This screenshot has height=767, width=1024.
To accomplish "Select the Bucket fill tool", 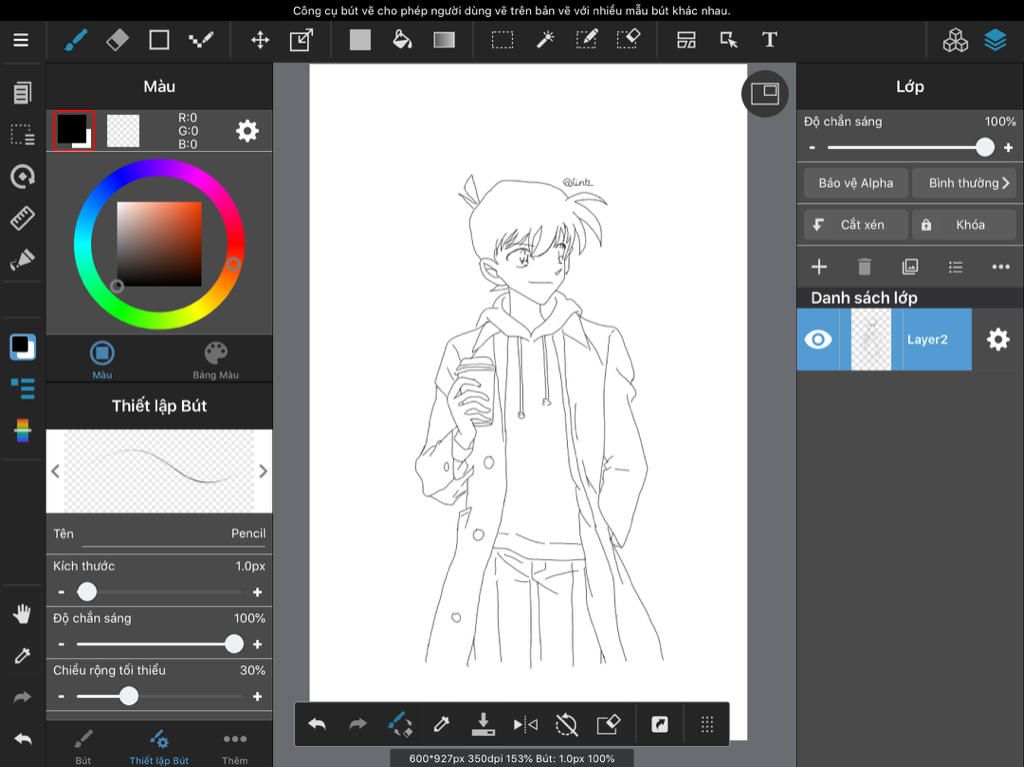I will point(402,40).
